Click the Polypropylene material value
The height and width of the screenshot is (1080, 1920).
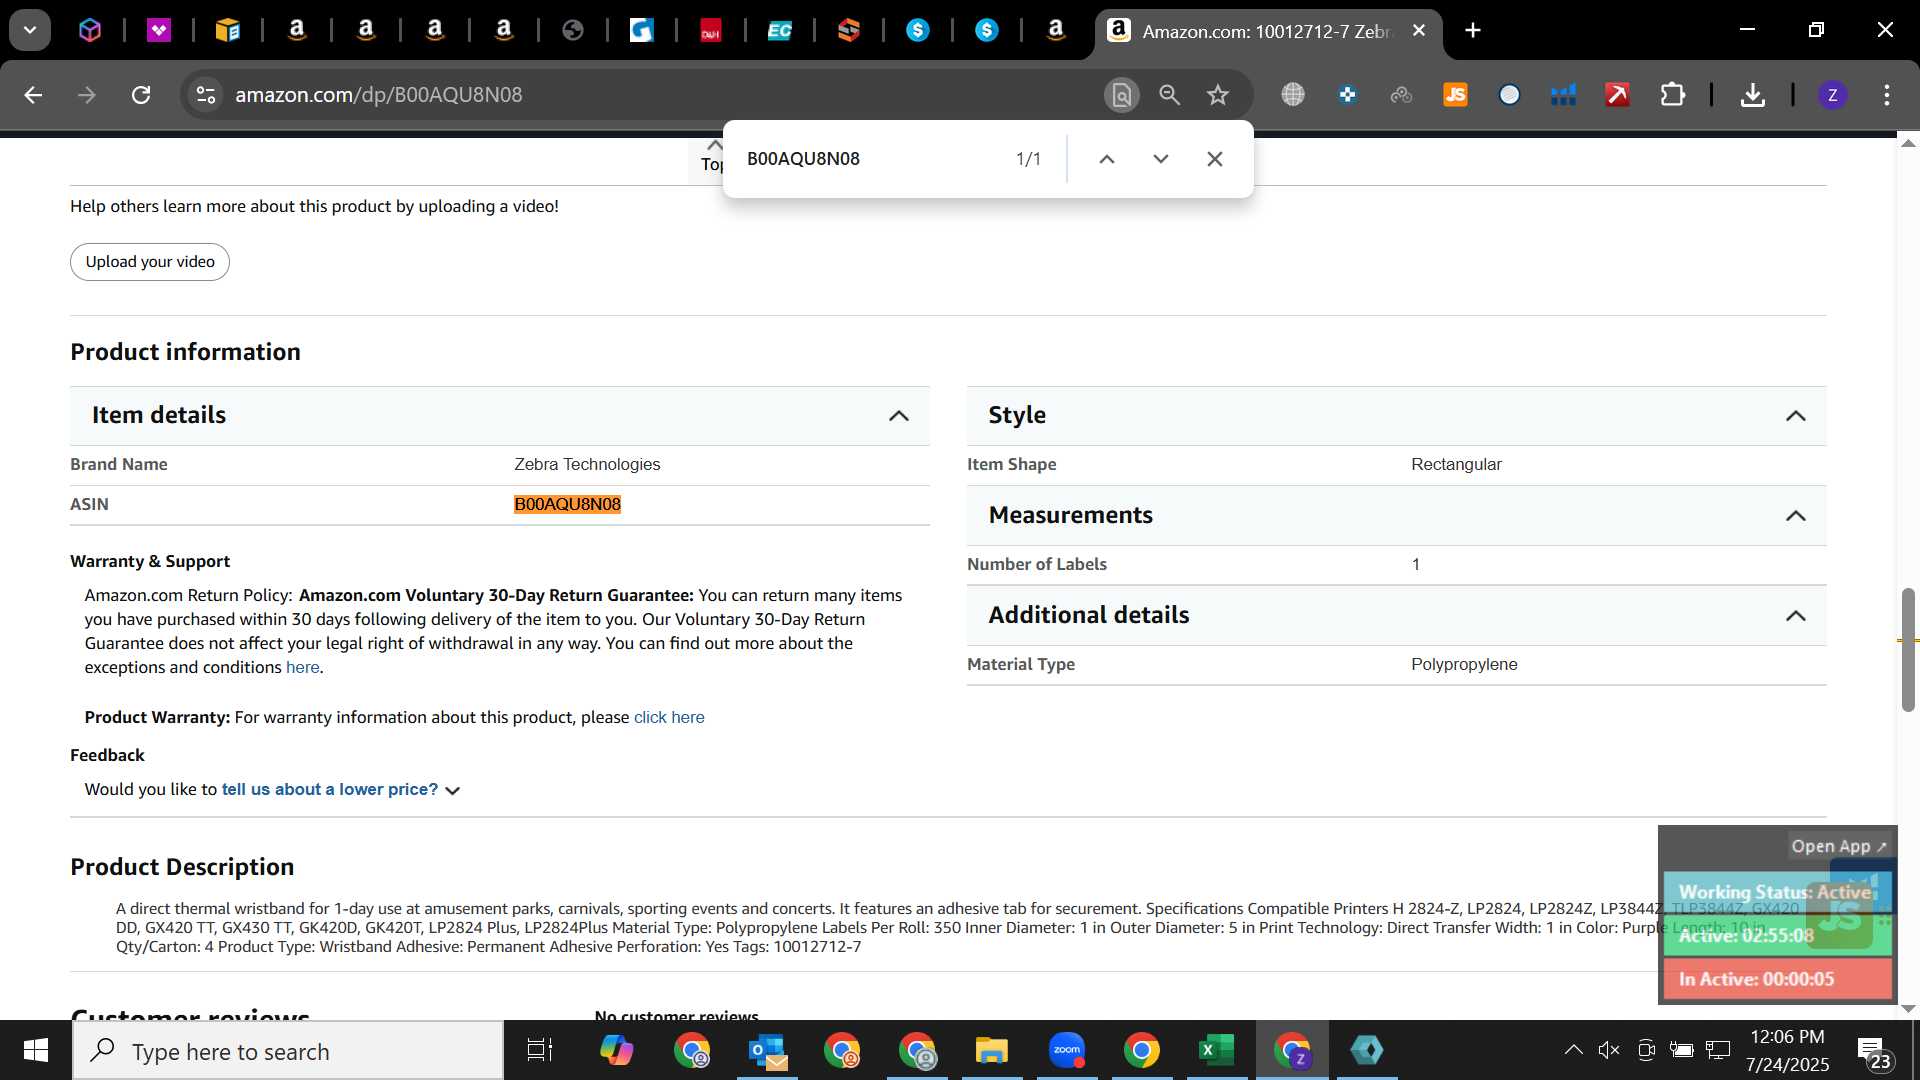[1464, 665]
